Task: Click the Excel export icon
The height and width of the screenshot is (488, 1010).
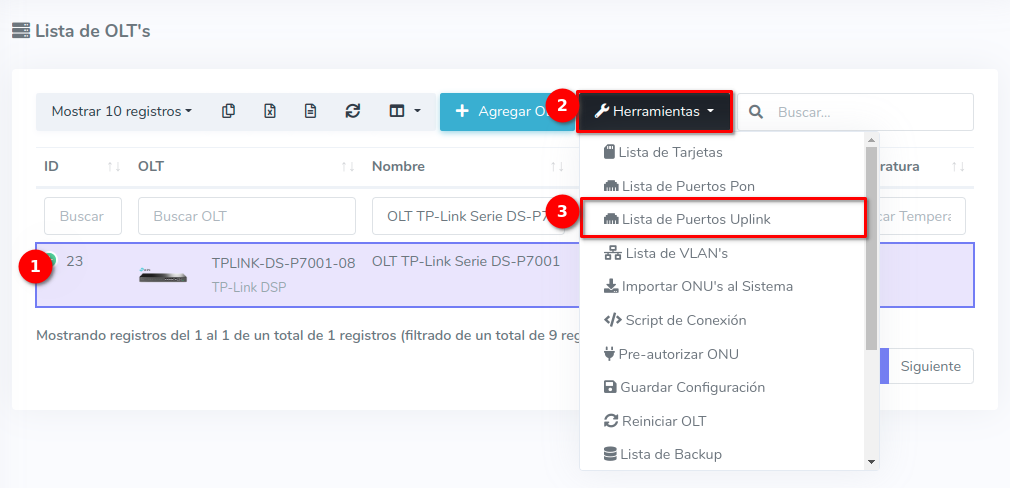Action: pos(270,111)
